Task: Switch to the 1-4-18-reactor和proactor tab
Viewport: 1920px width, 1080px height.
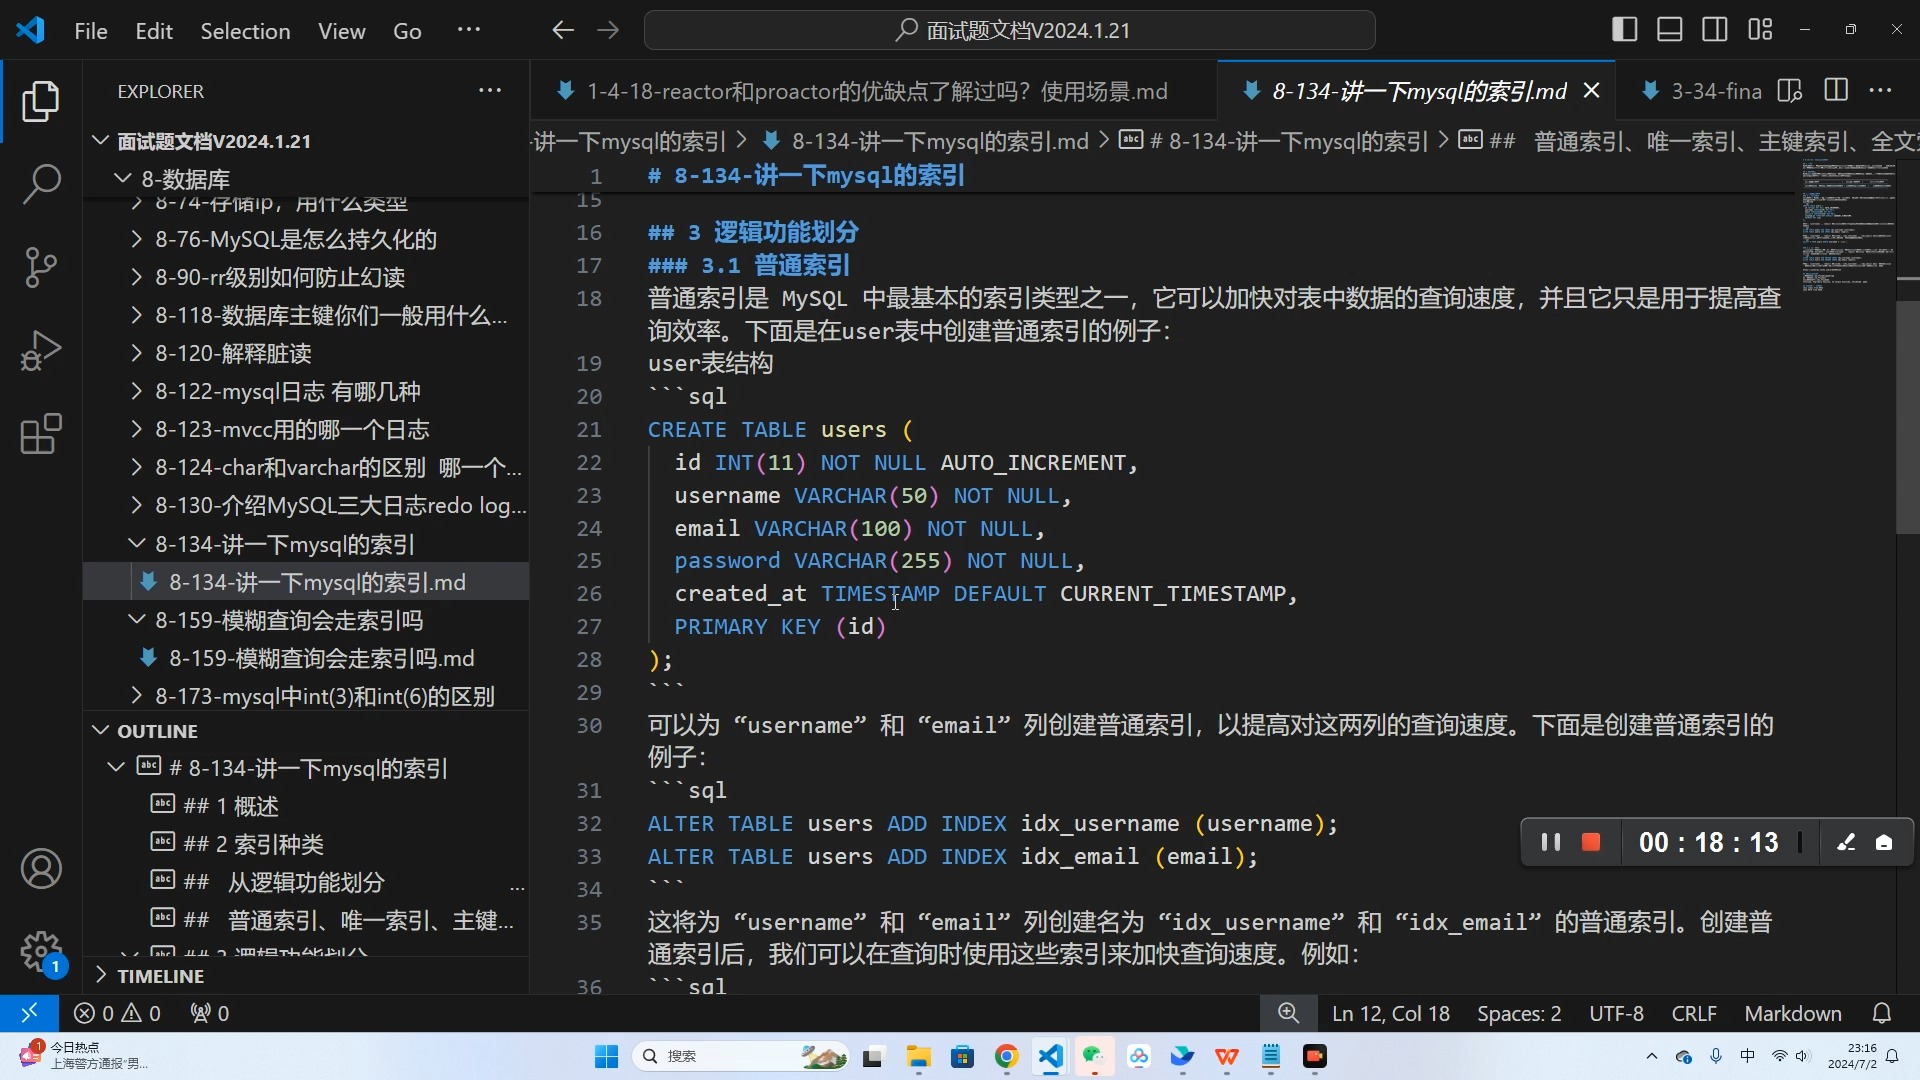Action: 874,91
